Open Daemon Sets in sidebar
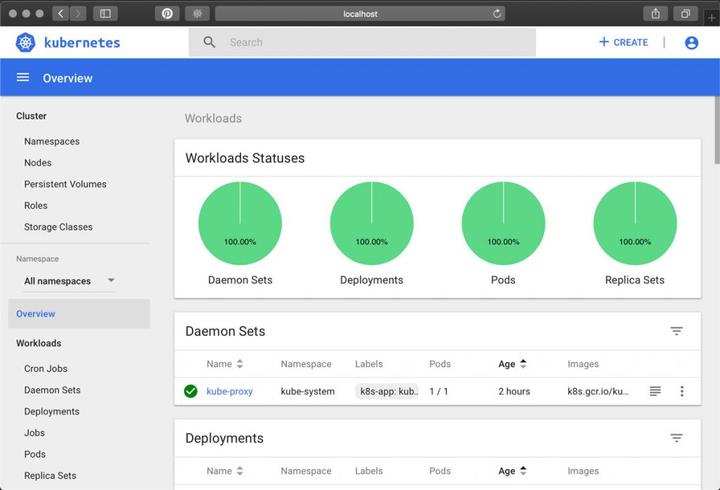Screen dimensions: 720x490 coord(52,390)
